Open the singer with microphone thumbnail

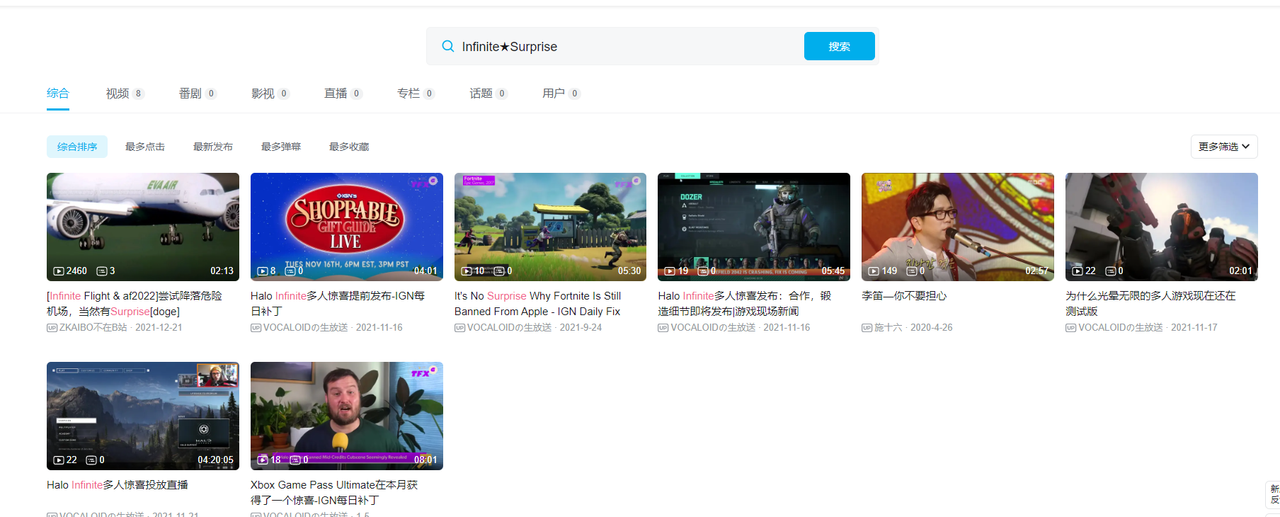click(x=958, y=227)
